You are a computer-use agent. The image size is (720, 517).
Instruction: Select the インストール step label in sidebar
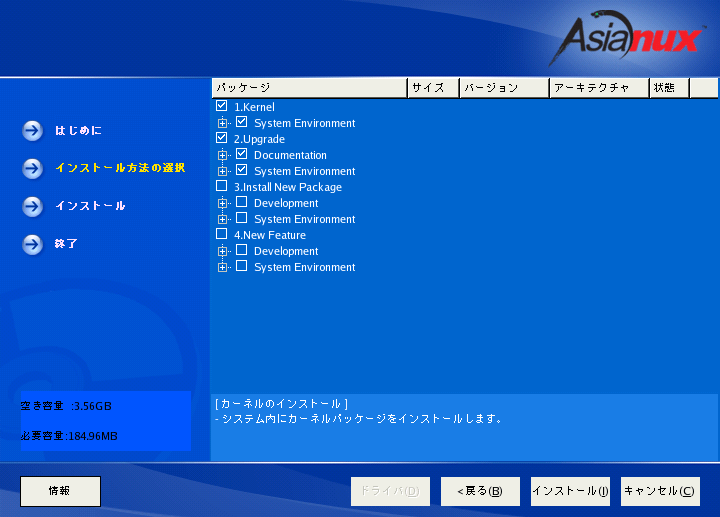(90, 206)
